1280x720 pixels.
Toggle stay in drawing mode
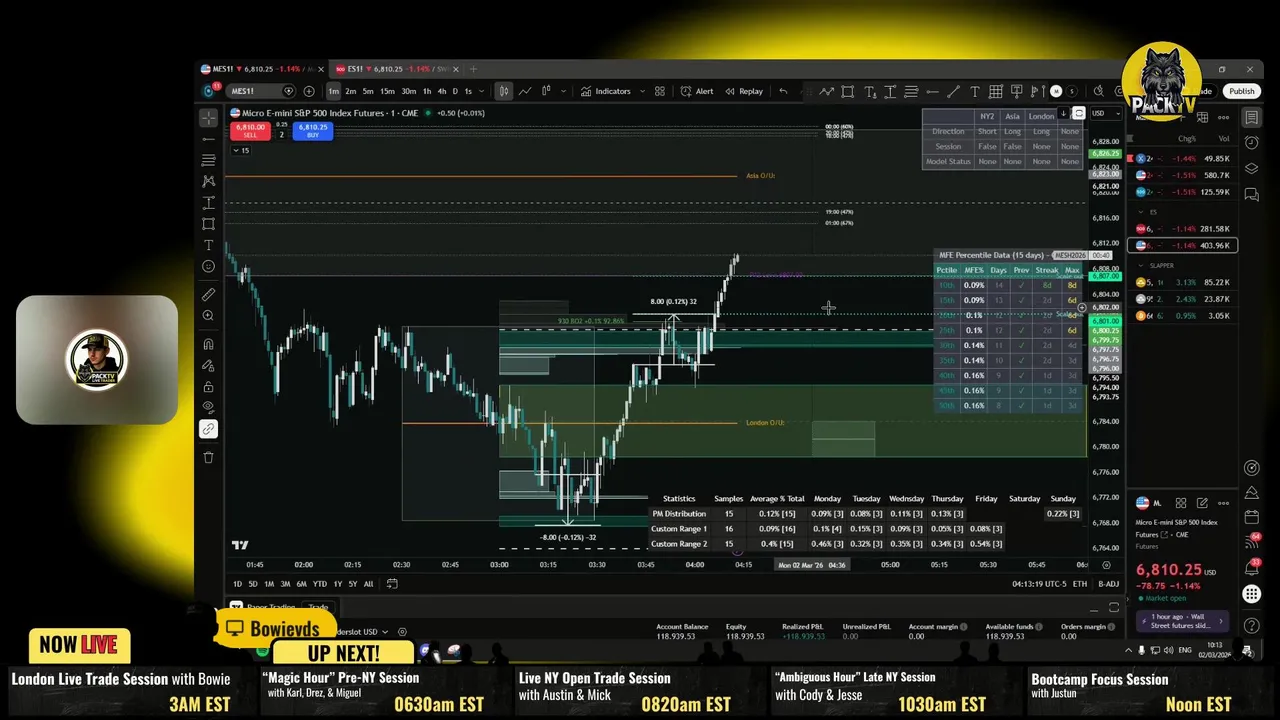point(208,366)
